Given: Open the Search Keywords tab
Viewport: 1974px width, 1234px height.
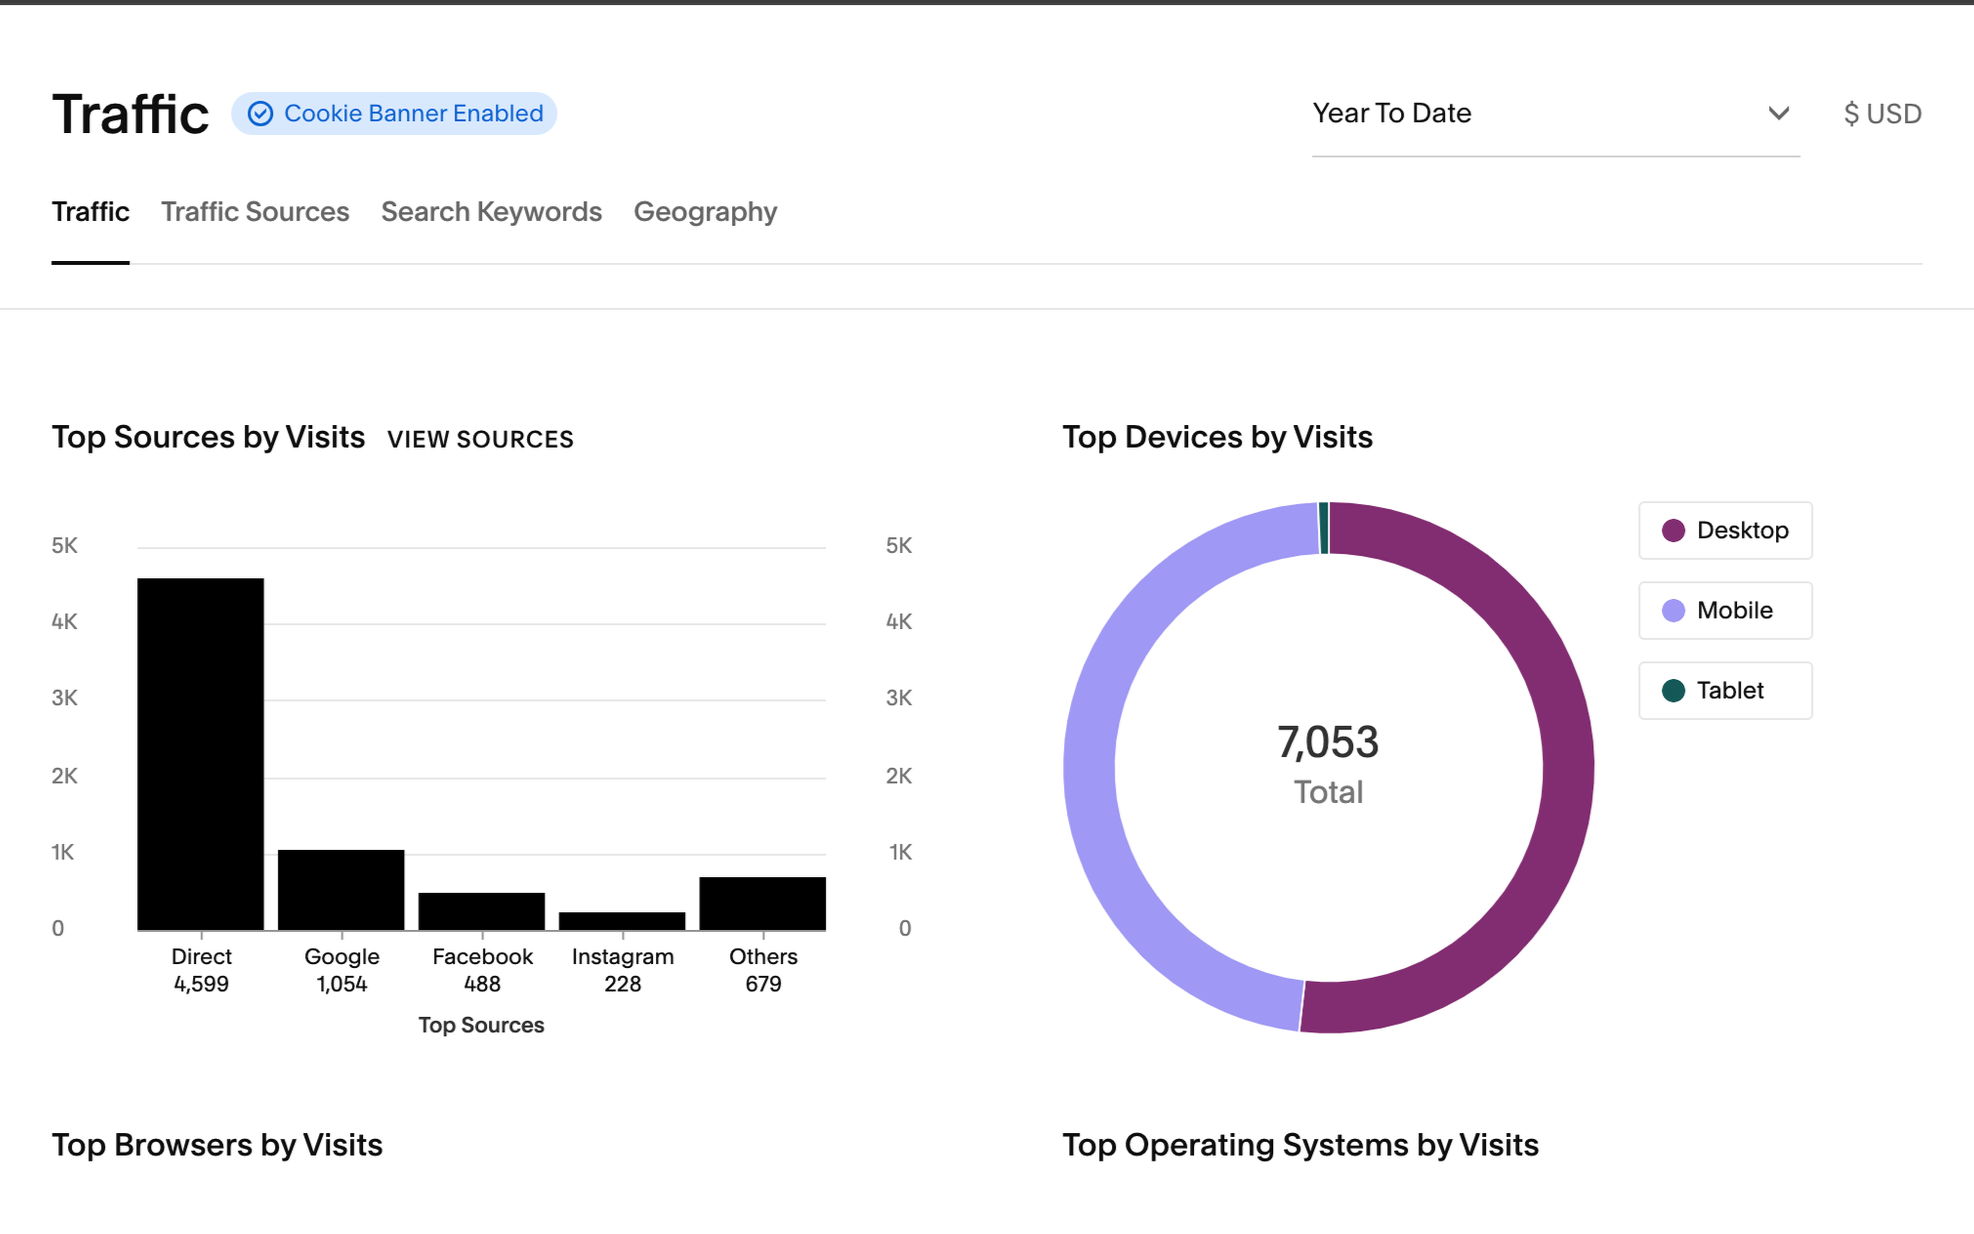Looking at the screenshot, I should (491, 212).
